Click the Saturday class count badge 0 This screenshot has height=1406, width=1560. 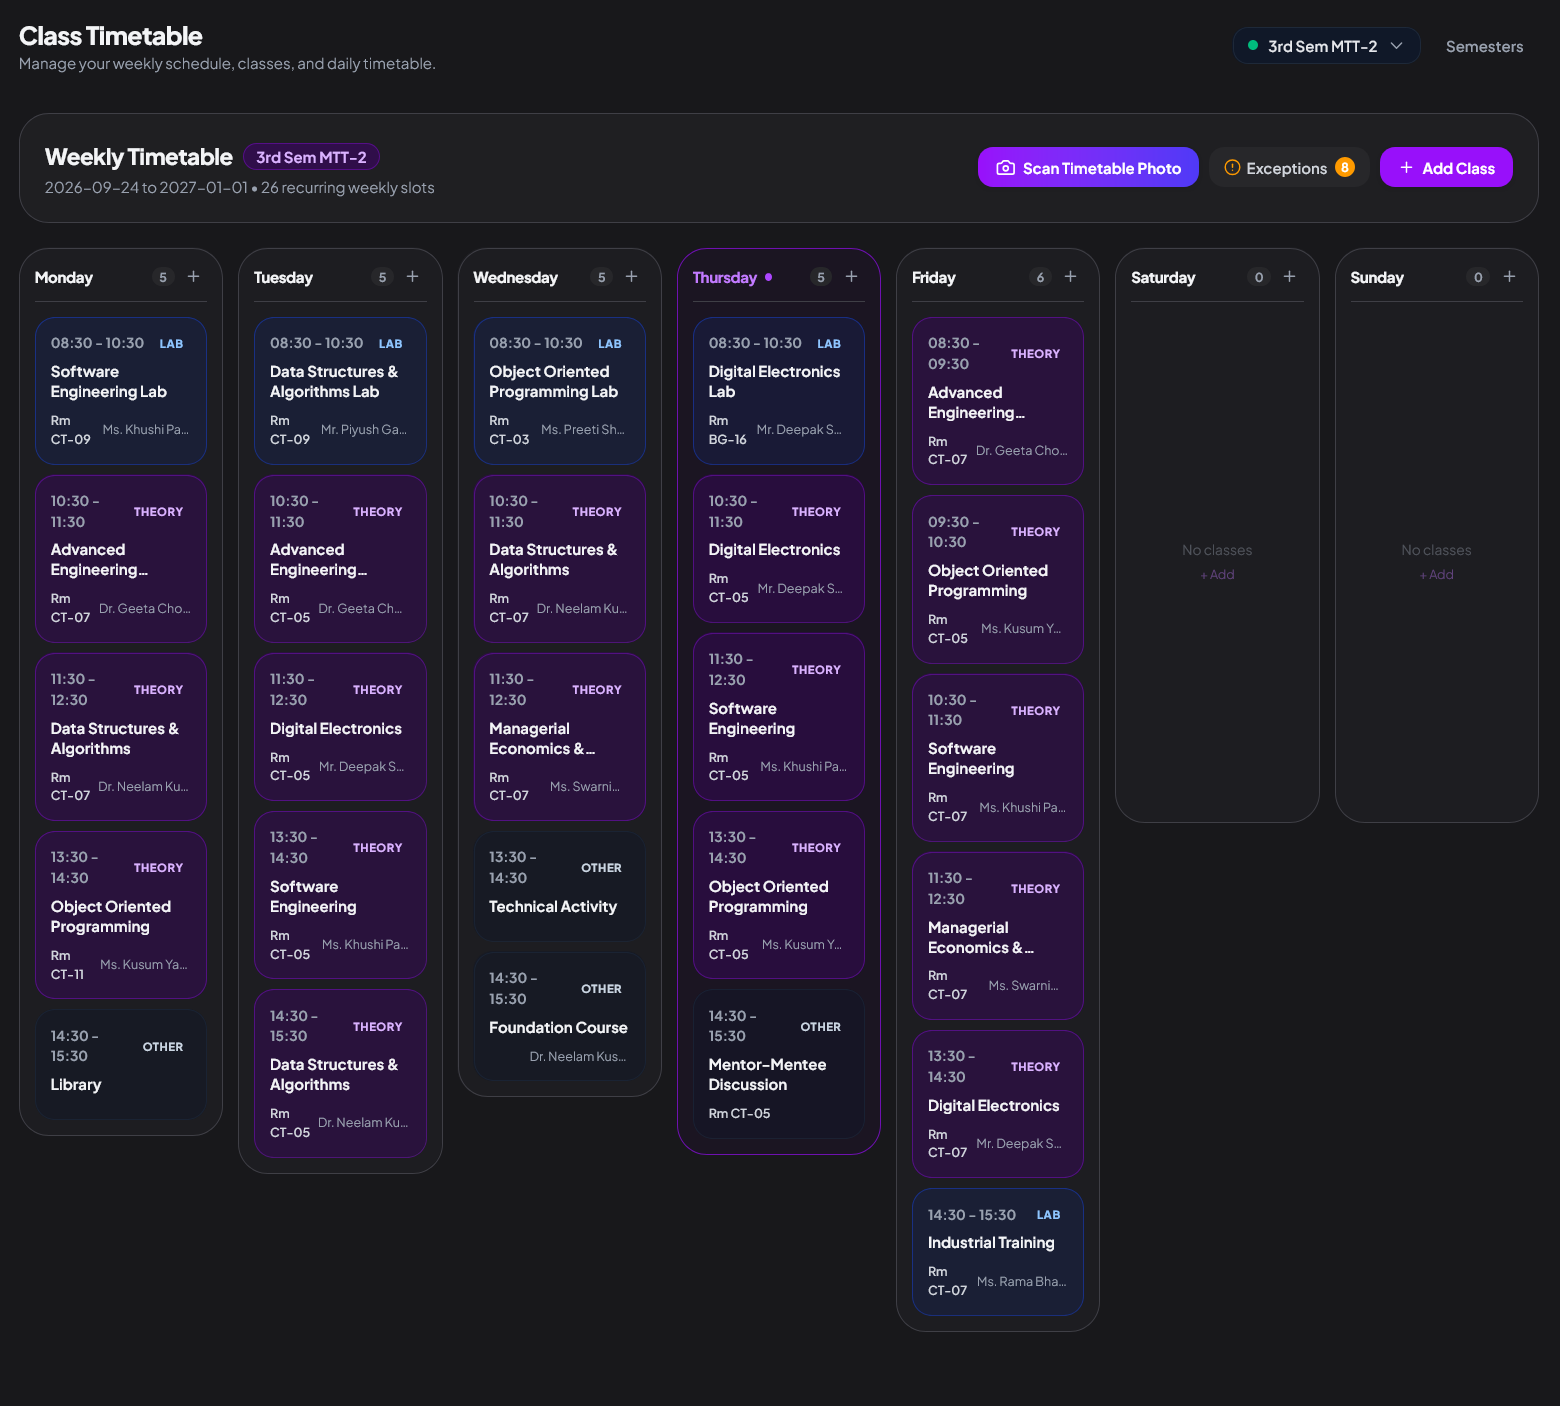click(x=1259, y=277)
